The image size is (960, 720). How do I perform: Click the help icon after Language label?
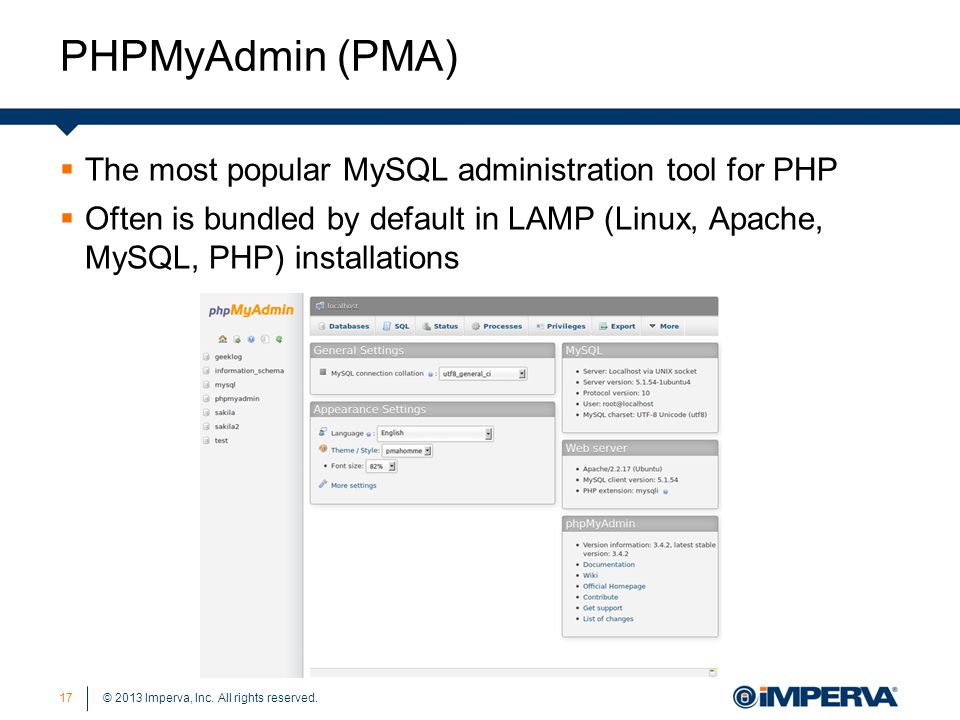[369, 434]
